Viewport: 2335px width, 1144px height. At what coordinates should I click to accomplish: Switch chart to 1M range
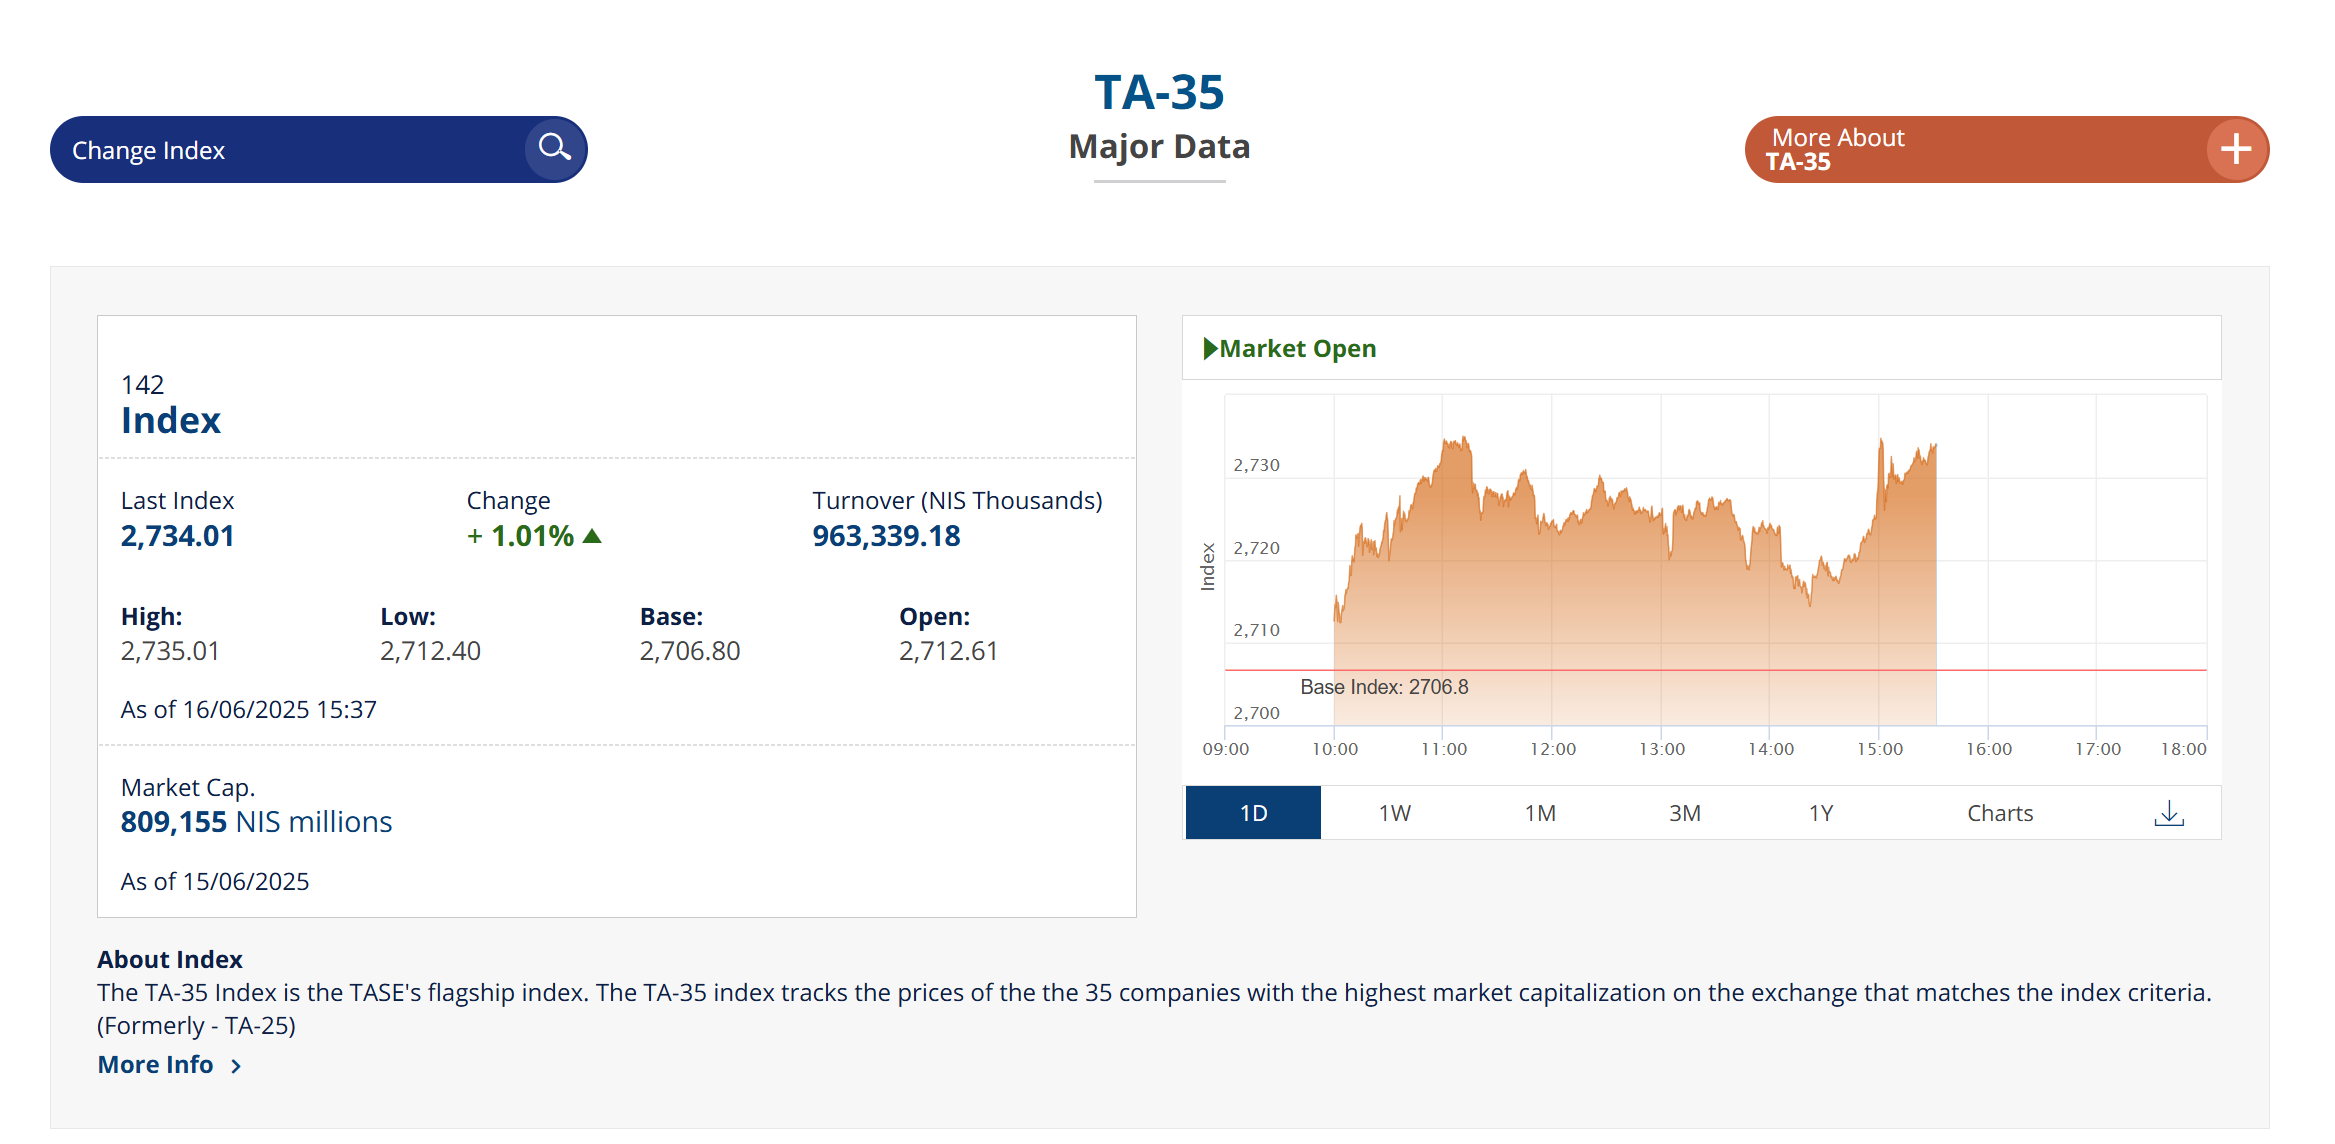tap(1540, 813)
